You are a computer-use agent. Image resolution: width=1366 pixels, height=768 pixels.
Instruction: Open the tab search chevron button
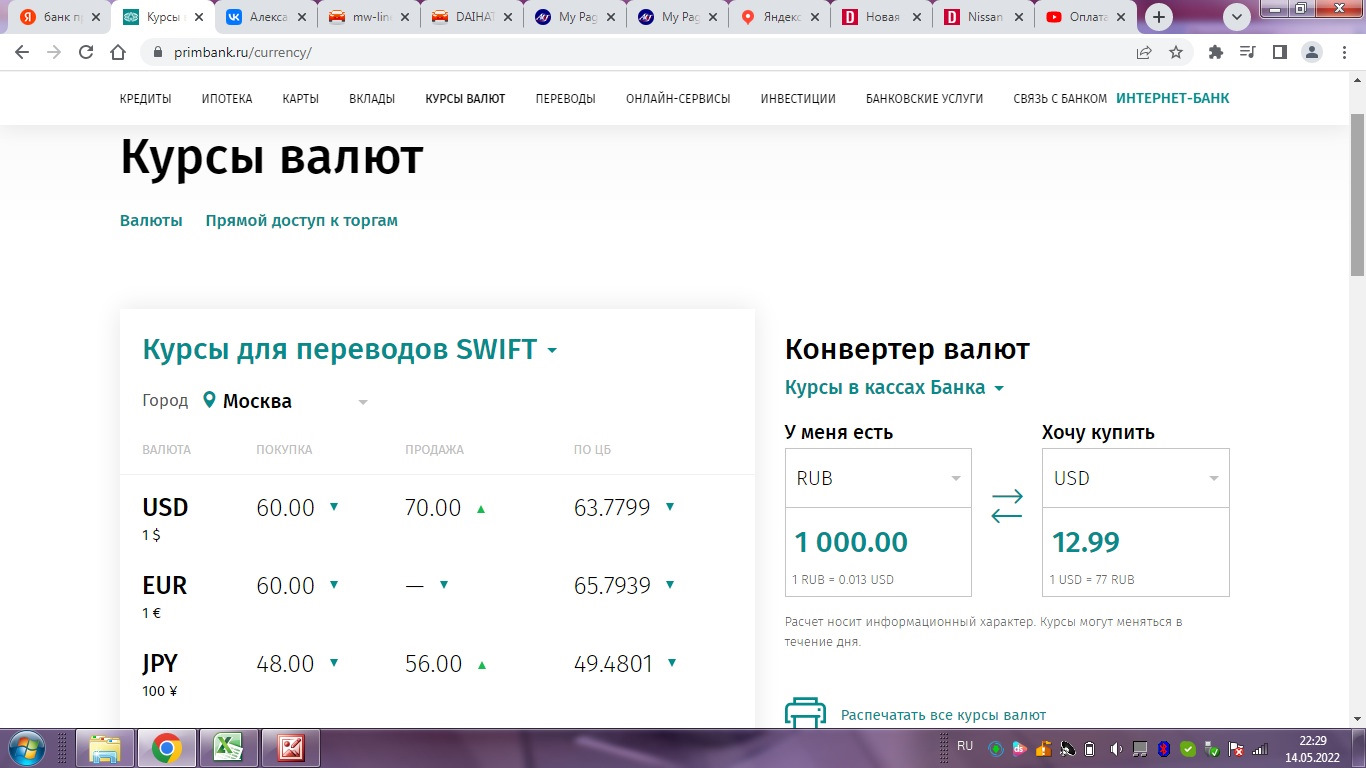[1237, 17]
